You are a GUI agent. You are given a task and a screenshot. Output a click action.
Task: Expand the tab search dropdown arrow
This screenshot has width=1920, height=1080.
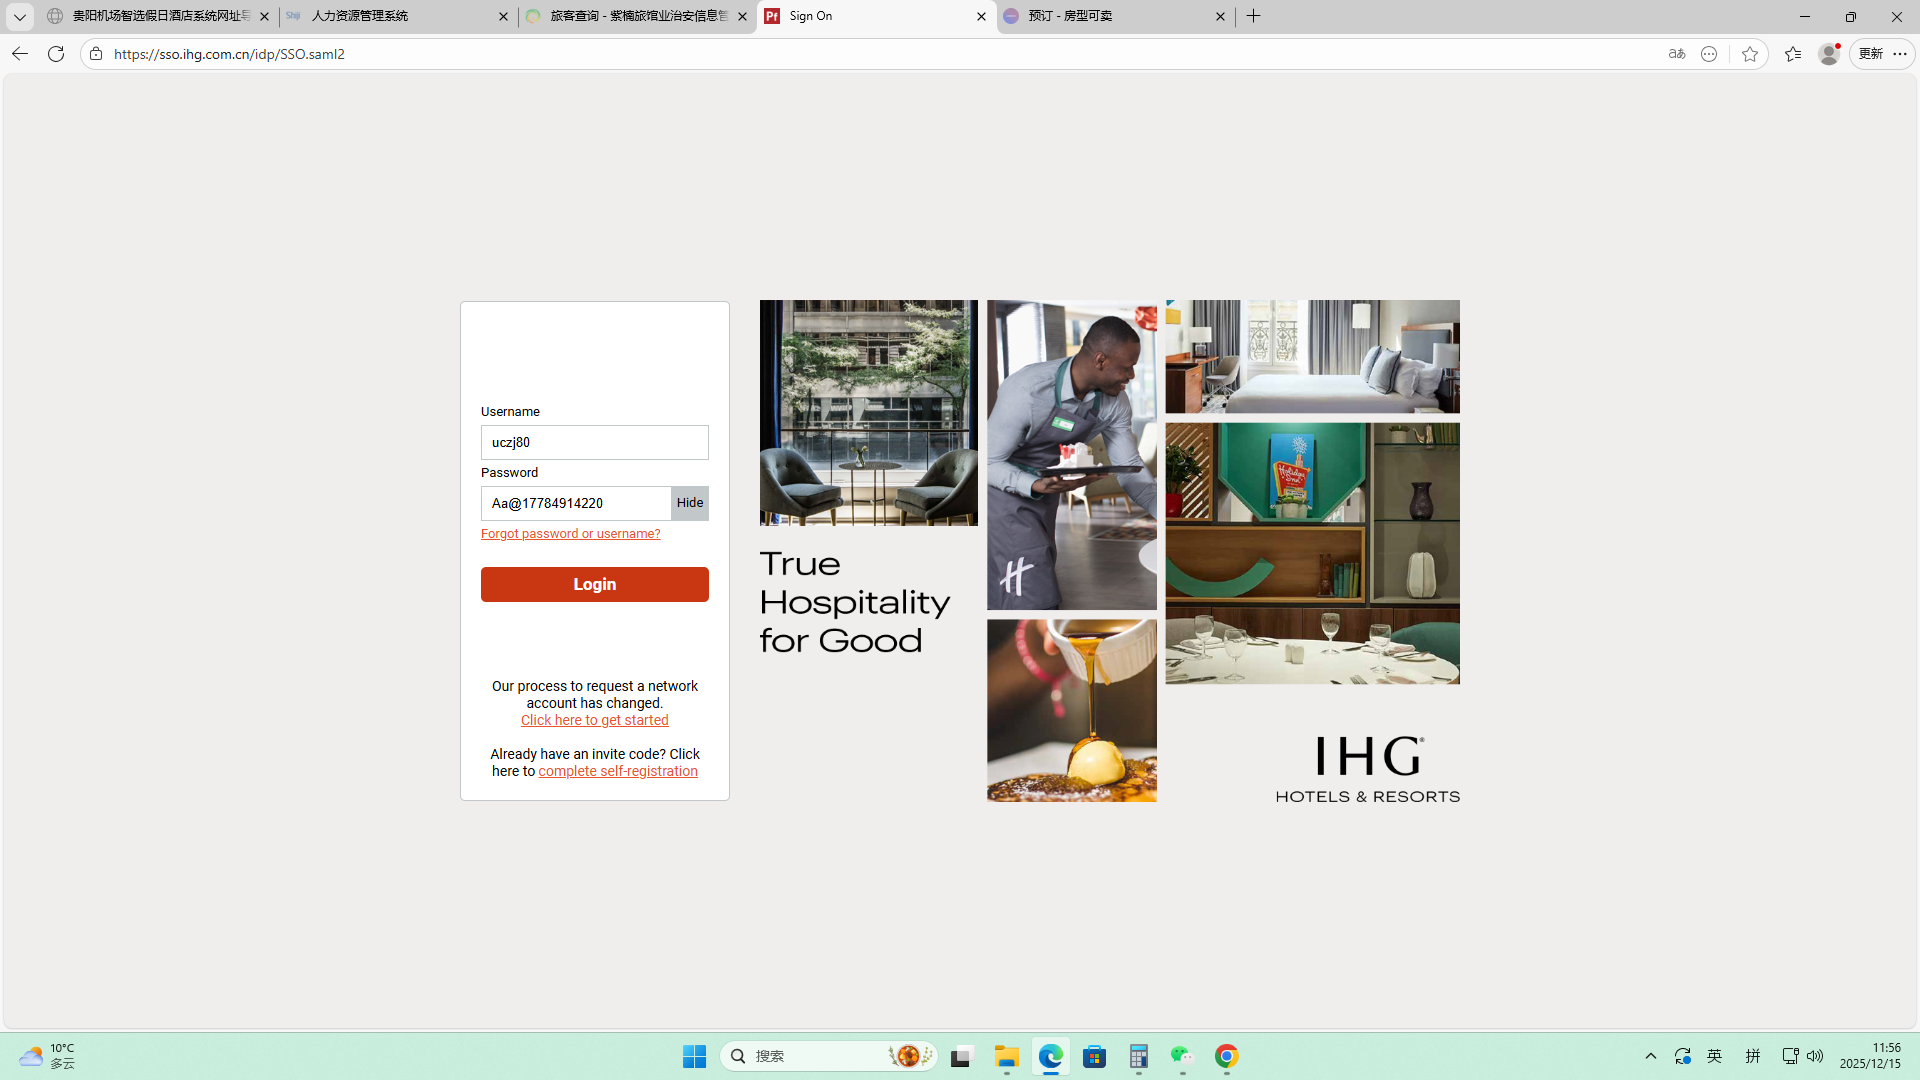[19, 16]
